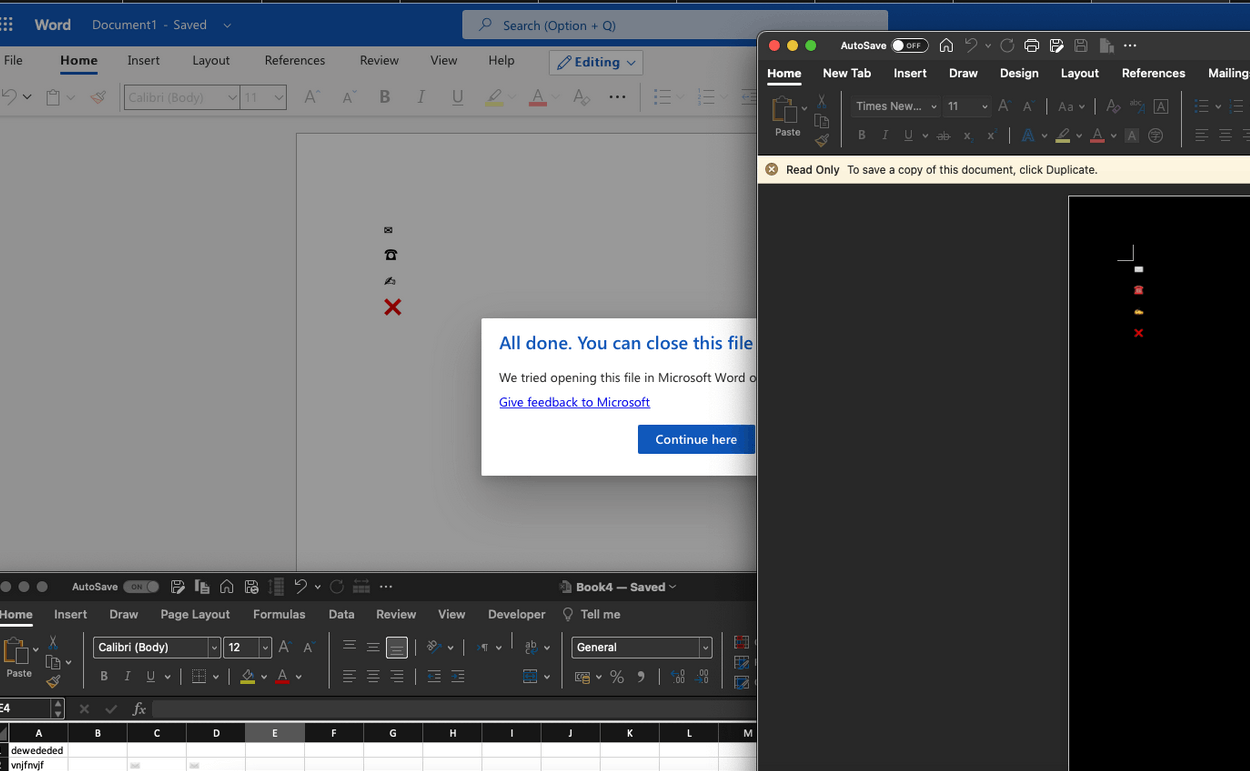Toggle AutoSave on switch in Excel
Viewport: 1250px width, 771px height.
point(141,587)
